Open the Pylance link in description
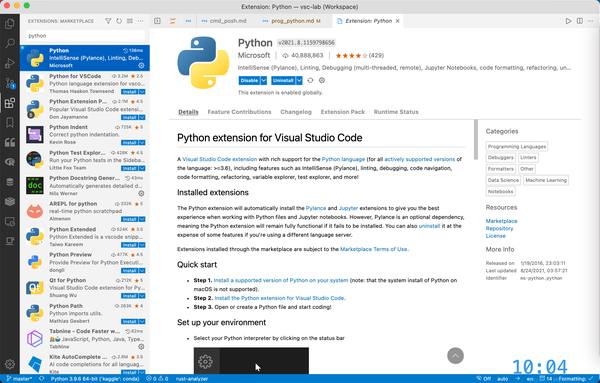This screenshot has width=600, height=383. pos(316,208)
